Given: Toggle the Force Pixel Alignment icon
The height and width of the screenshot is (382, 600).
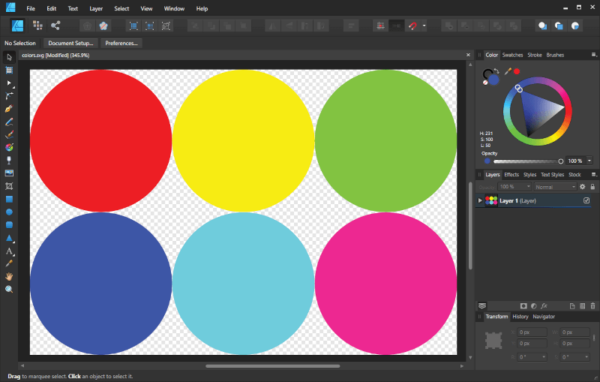Looking at the screenshot, I should (x=380, y=26).
